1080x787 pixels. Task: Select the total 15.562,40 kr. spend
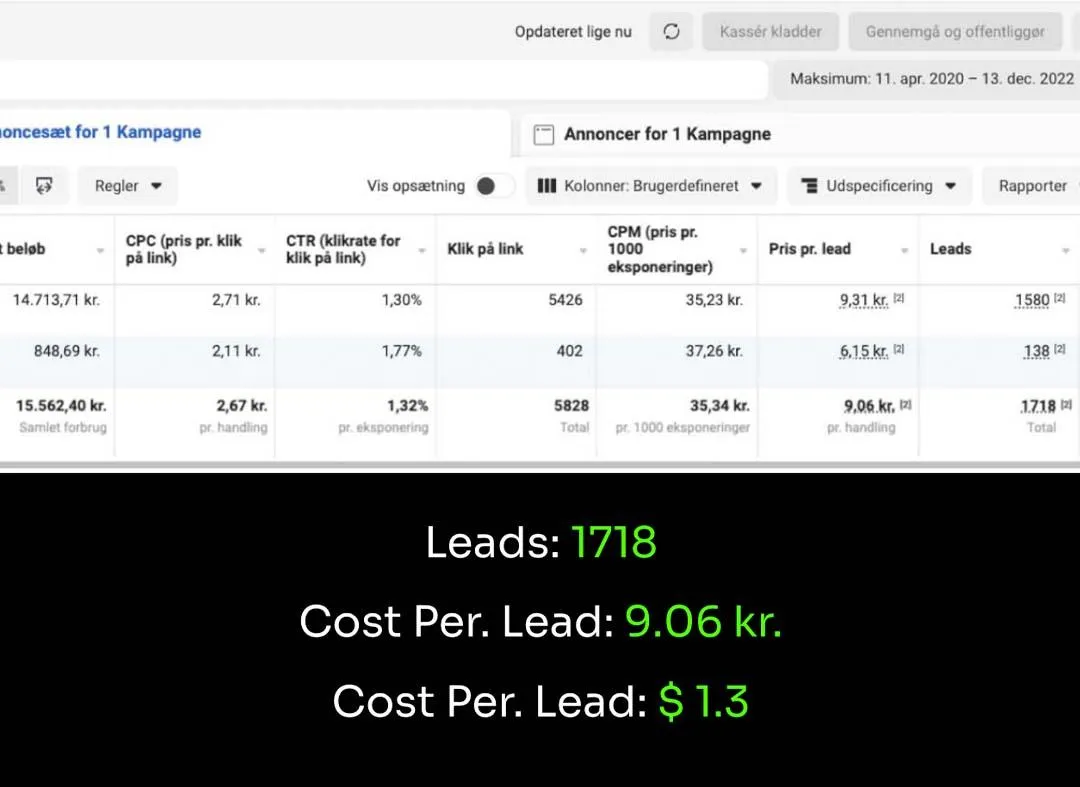pyautogui.click(x=61, y=406)
